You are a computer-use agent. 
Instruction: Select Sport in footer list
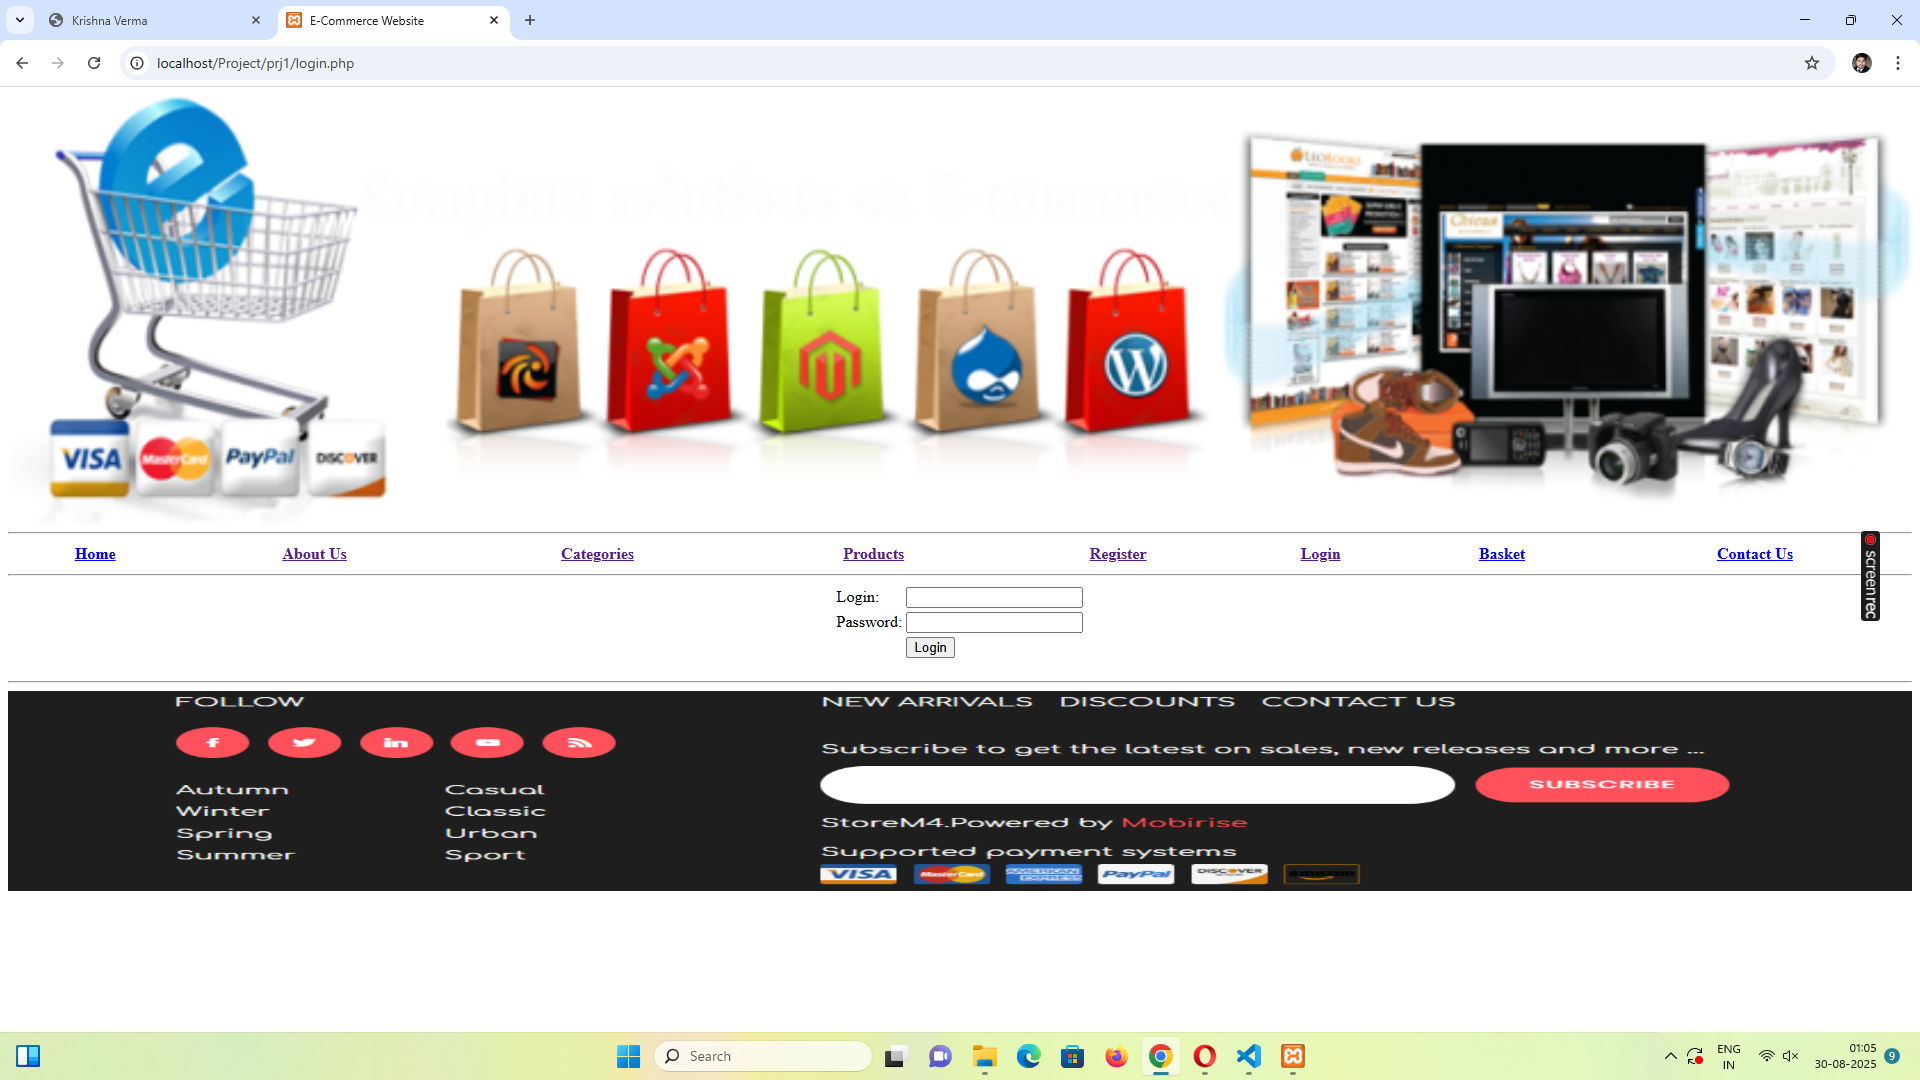pyautogui.click(x=485, y=855)
